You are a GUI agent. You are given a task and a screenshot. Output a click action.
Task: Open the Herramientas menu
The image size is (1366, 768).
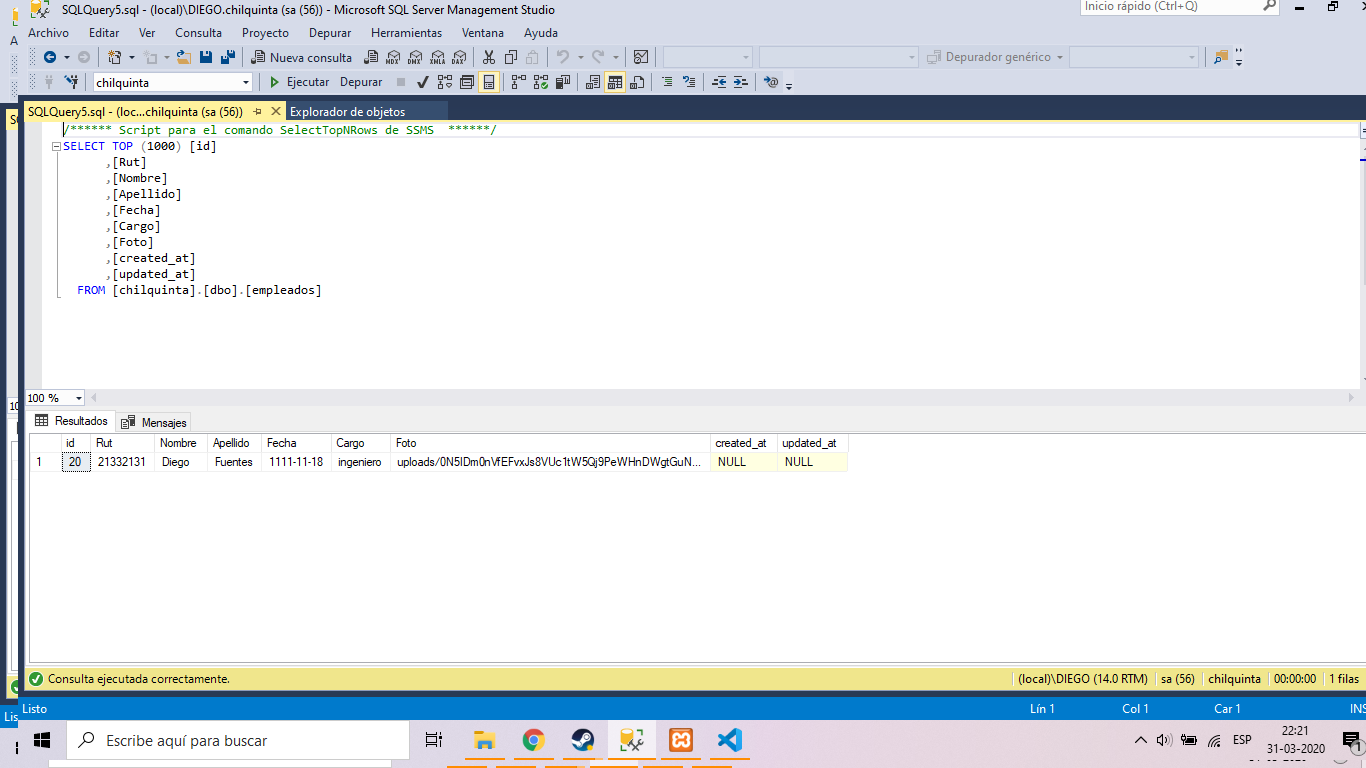(x=406, y=33)
